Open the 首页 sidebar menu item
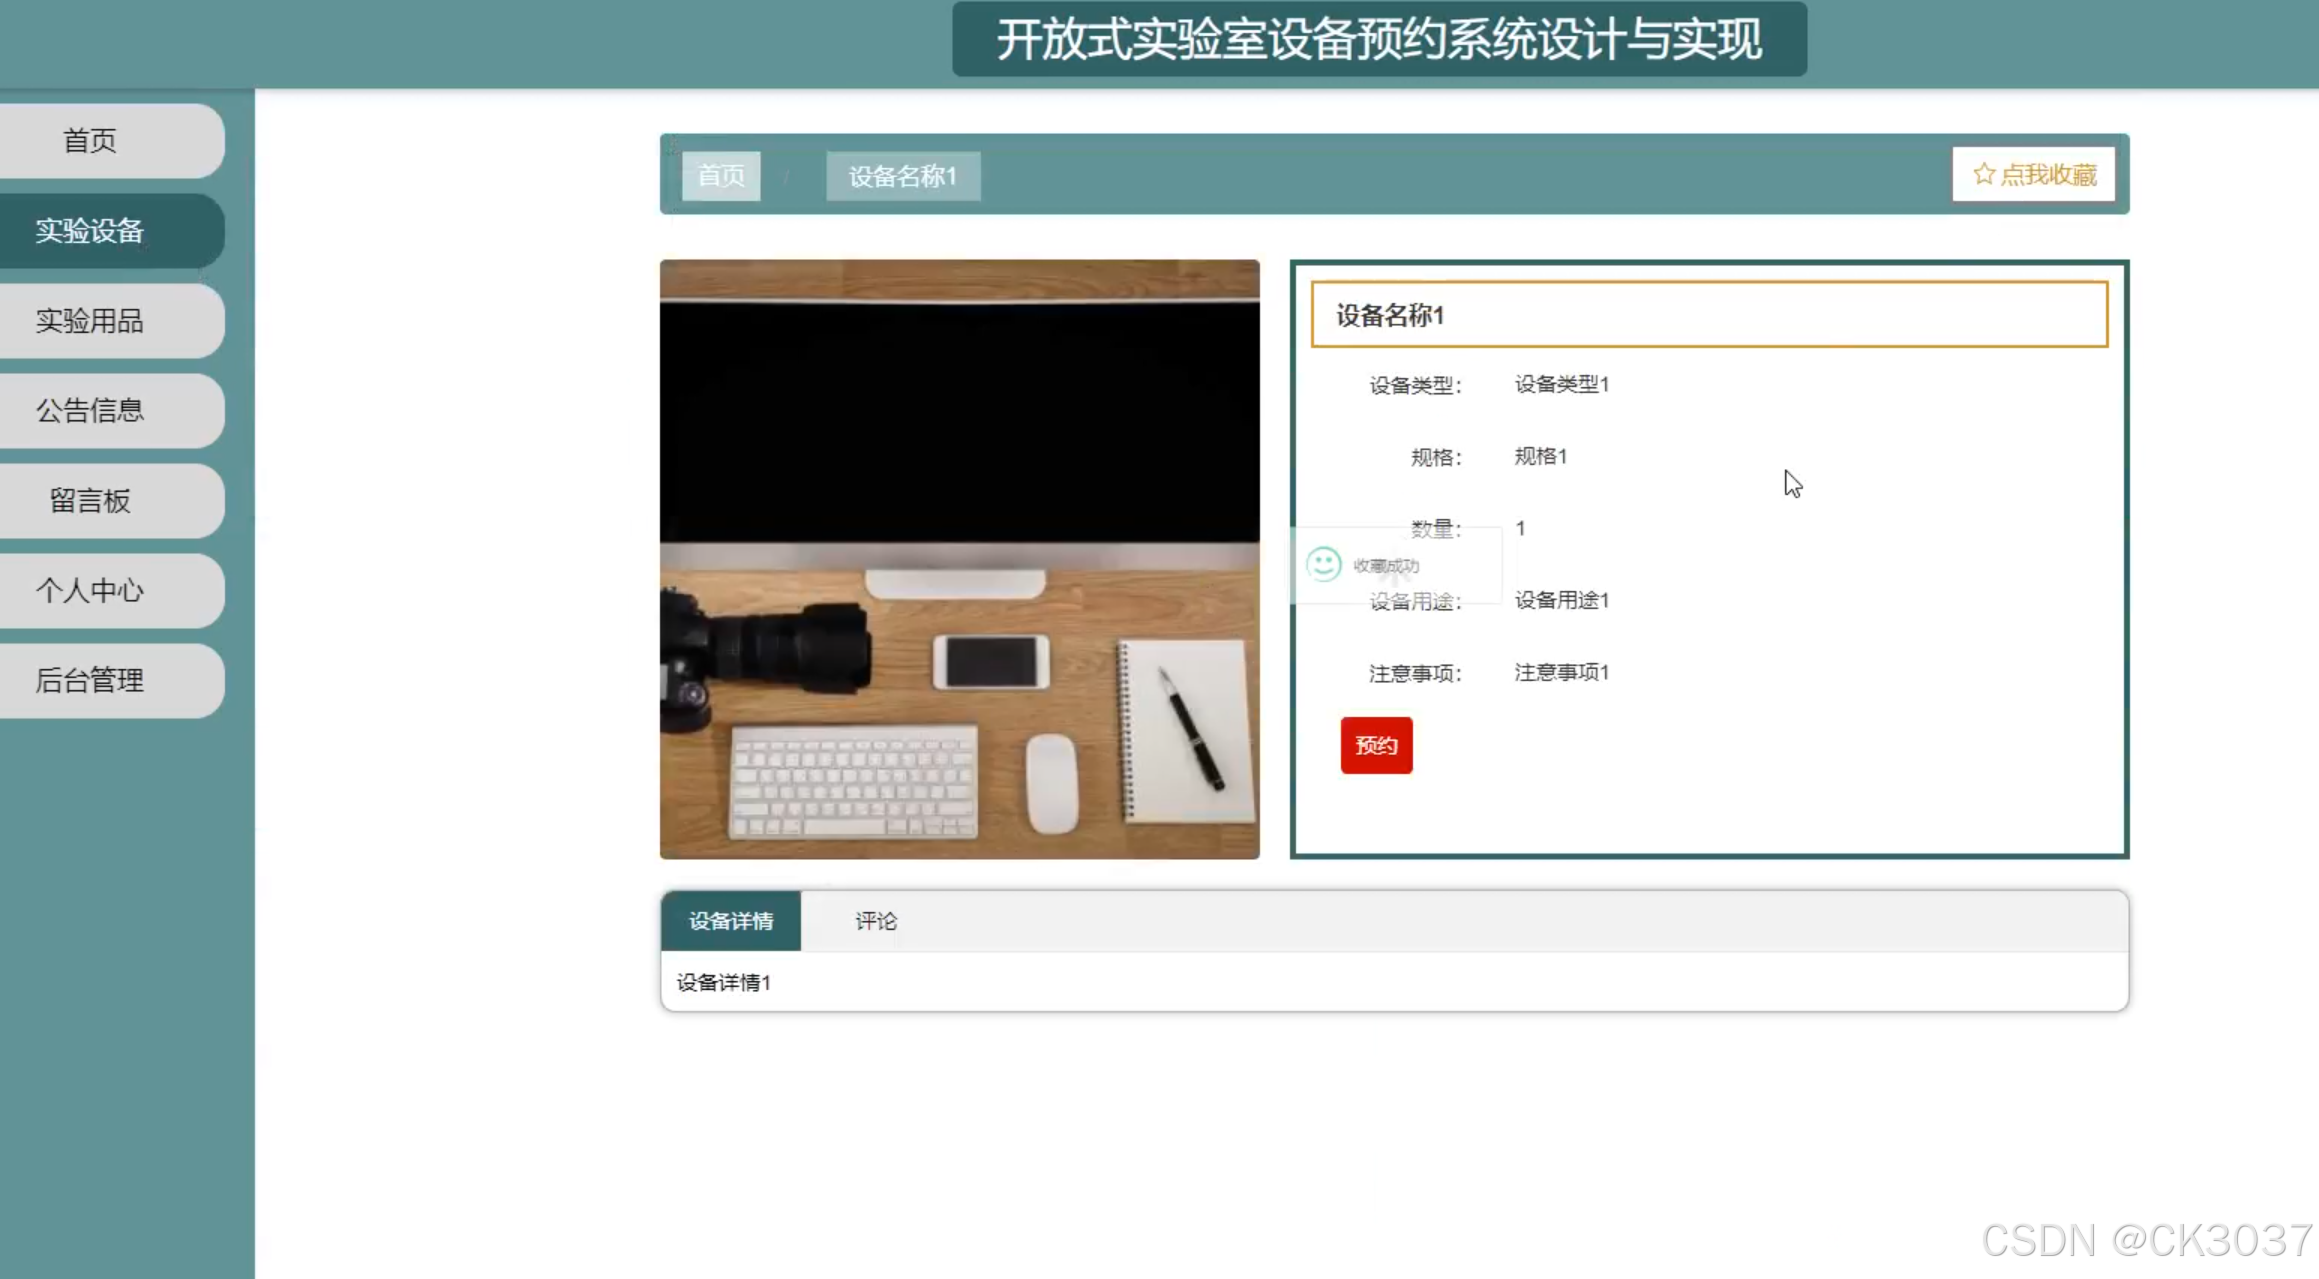This screenshot has height=1279, width=2319. (x=90, y=141)
